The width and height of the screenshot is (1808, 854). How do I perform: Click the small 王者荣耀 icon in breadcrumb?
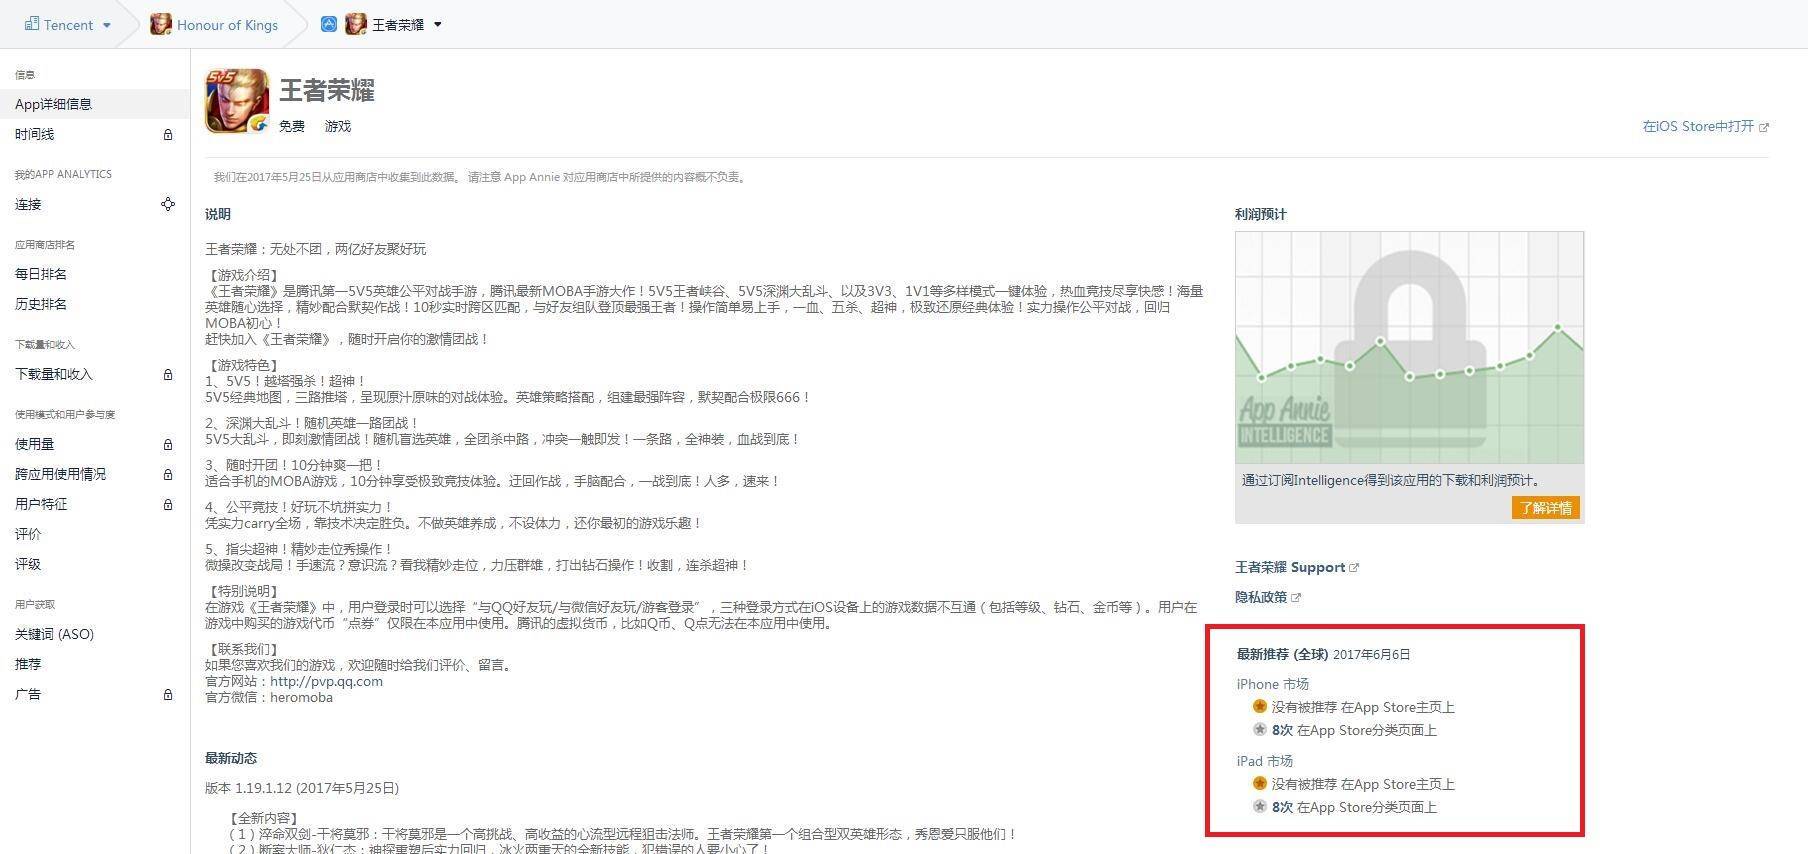355,24
